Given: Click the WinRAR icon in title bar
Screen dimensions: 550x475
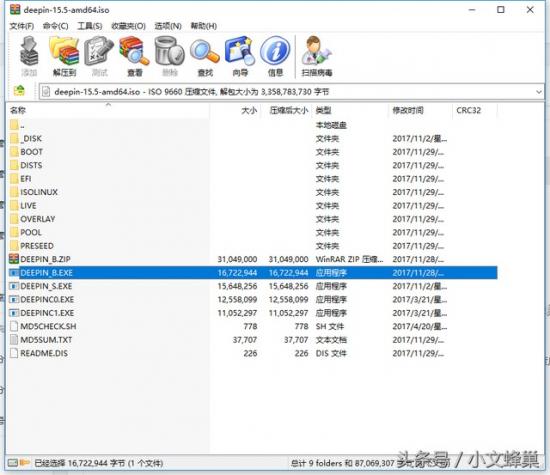Looking at the screenshot, I should coord(15,9).
